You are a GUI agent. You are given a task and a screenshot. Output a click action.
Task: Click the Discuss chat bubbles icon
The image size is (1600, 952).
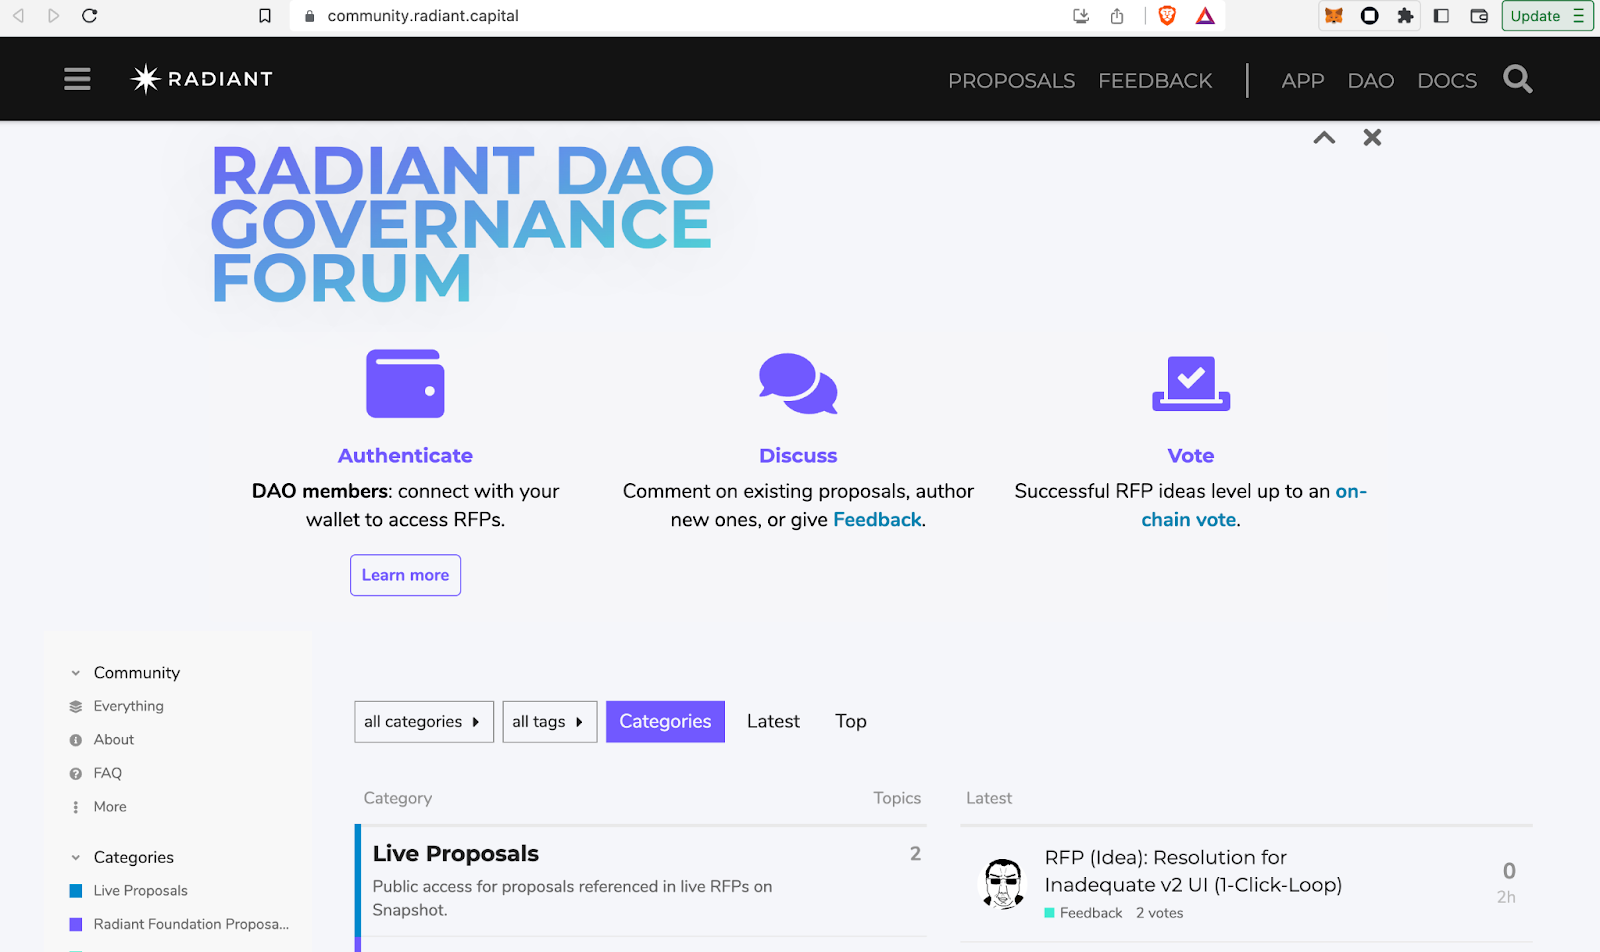click(798, 383)
